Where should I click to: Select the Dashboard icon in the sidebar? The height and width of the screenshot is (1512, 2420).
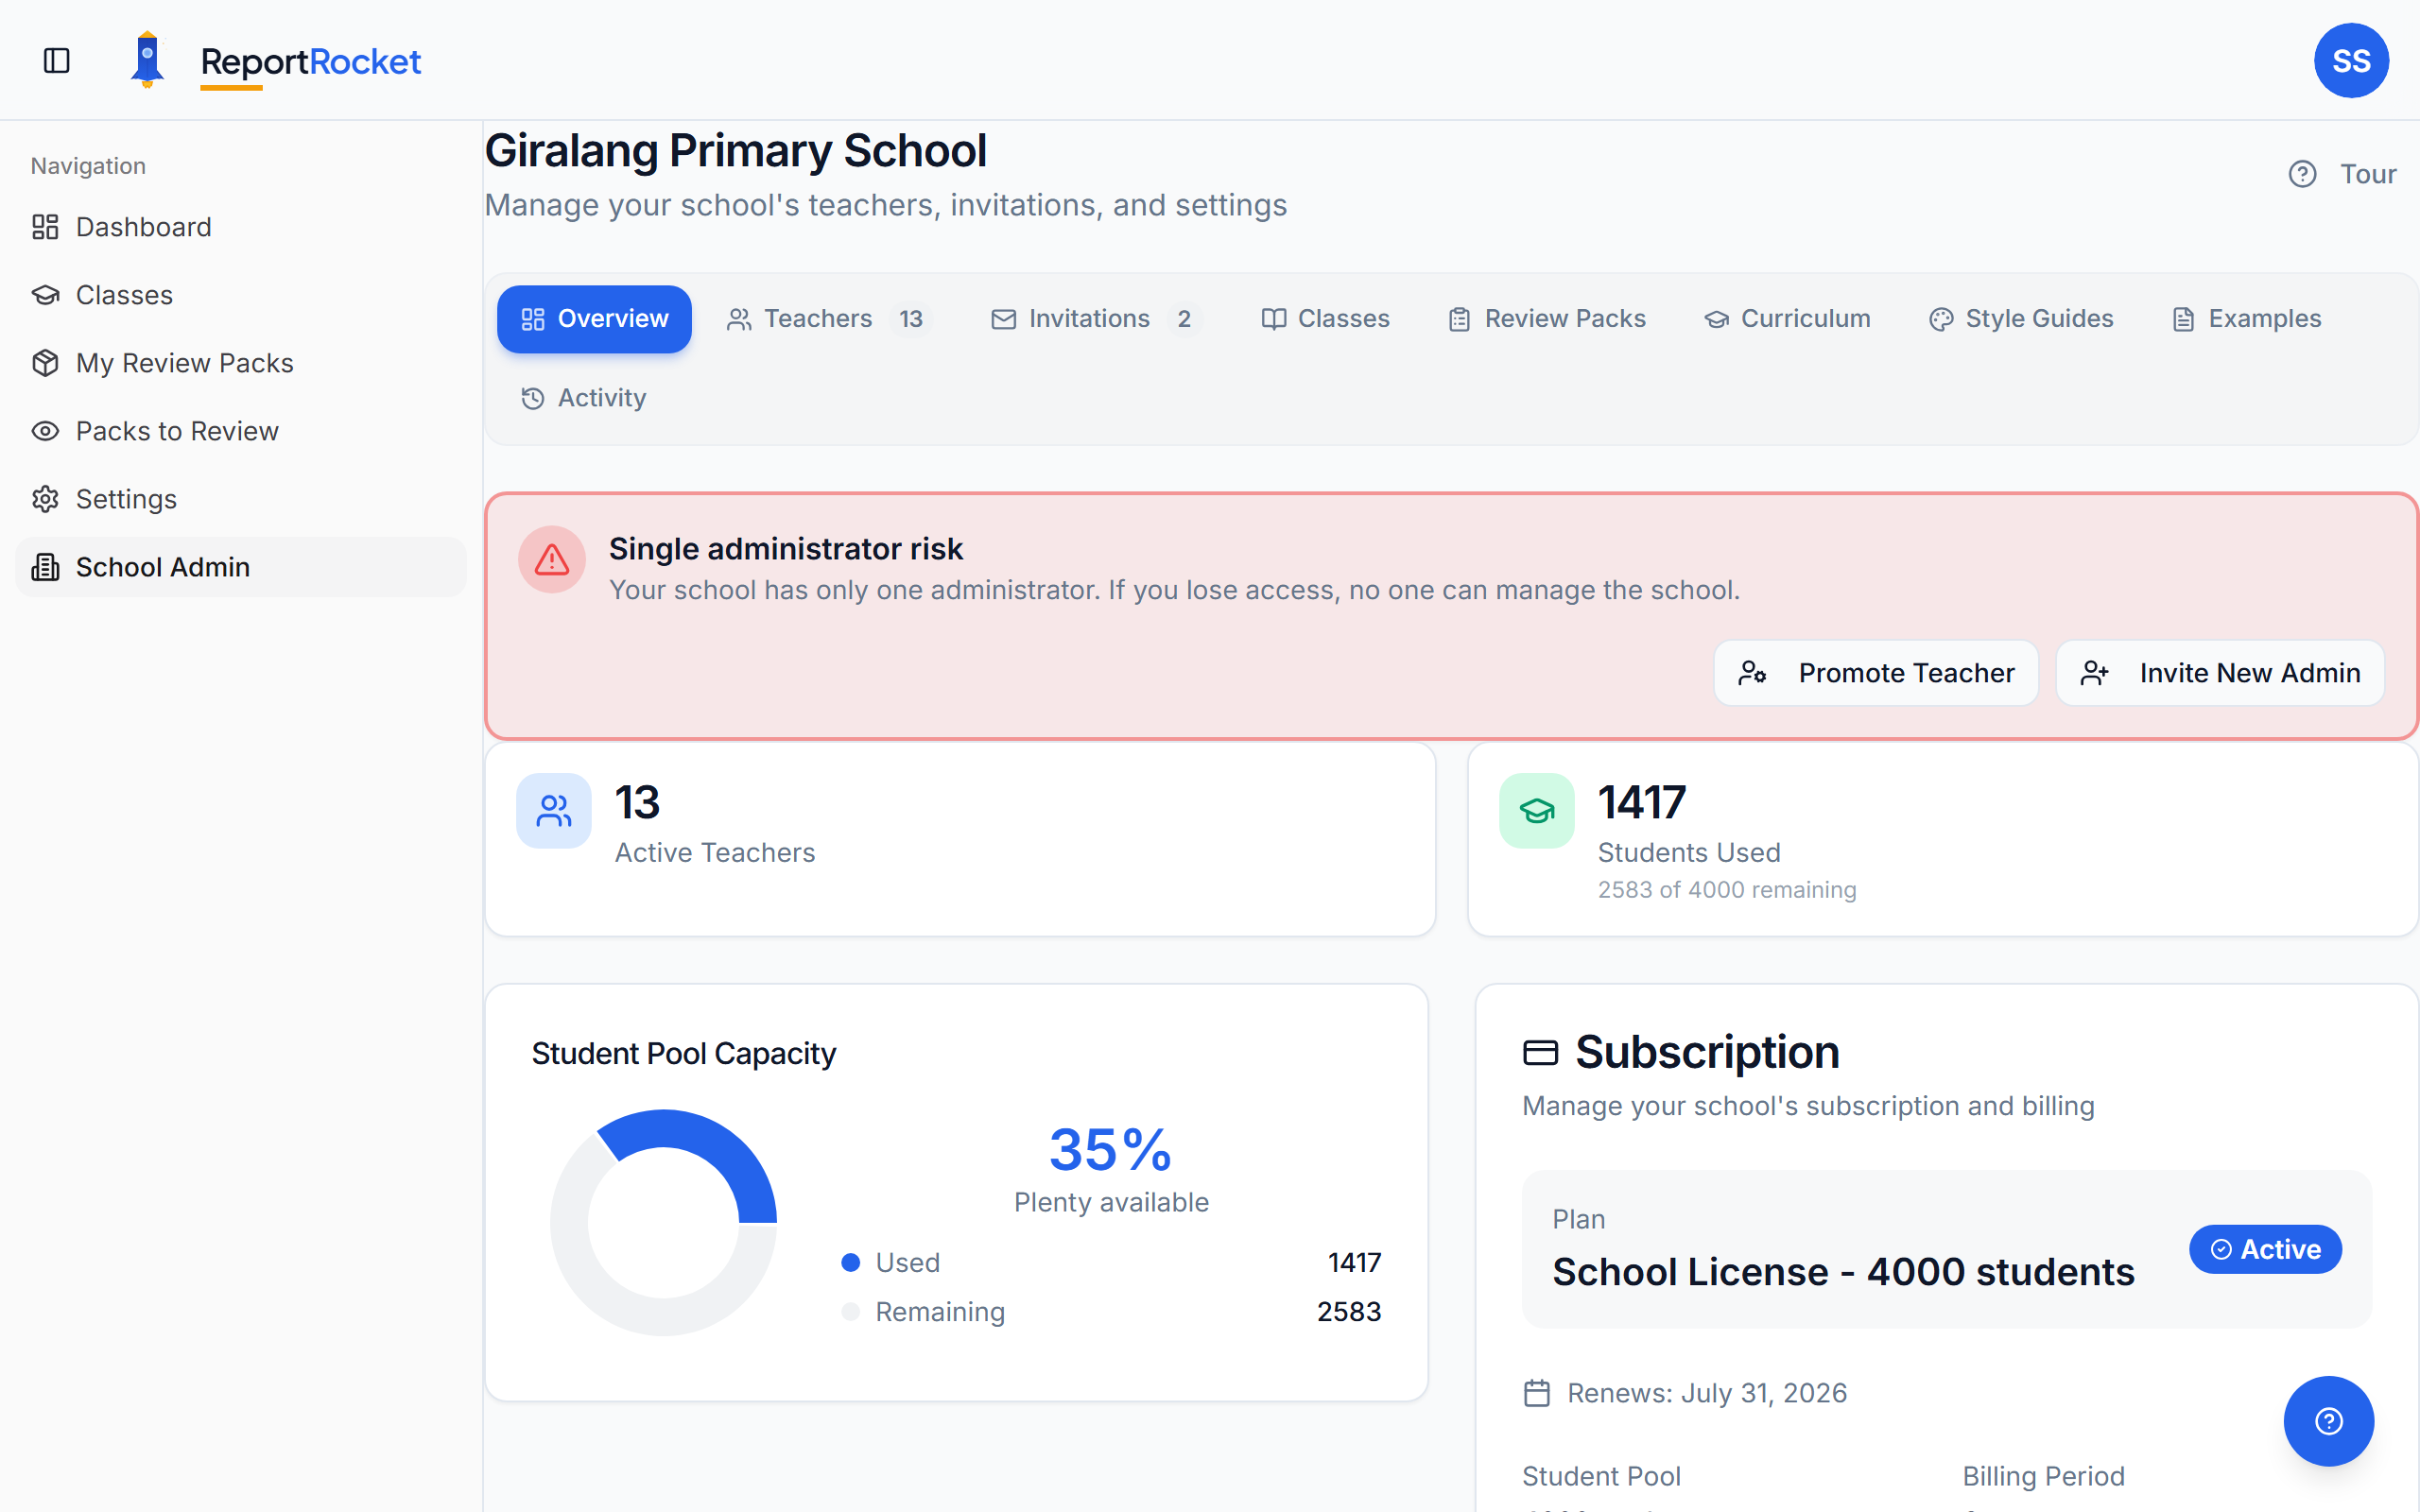coord(44,227)
